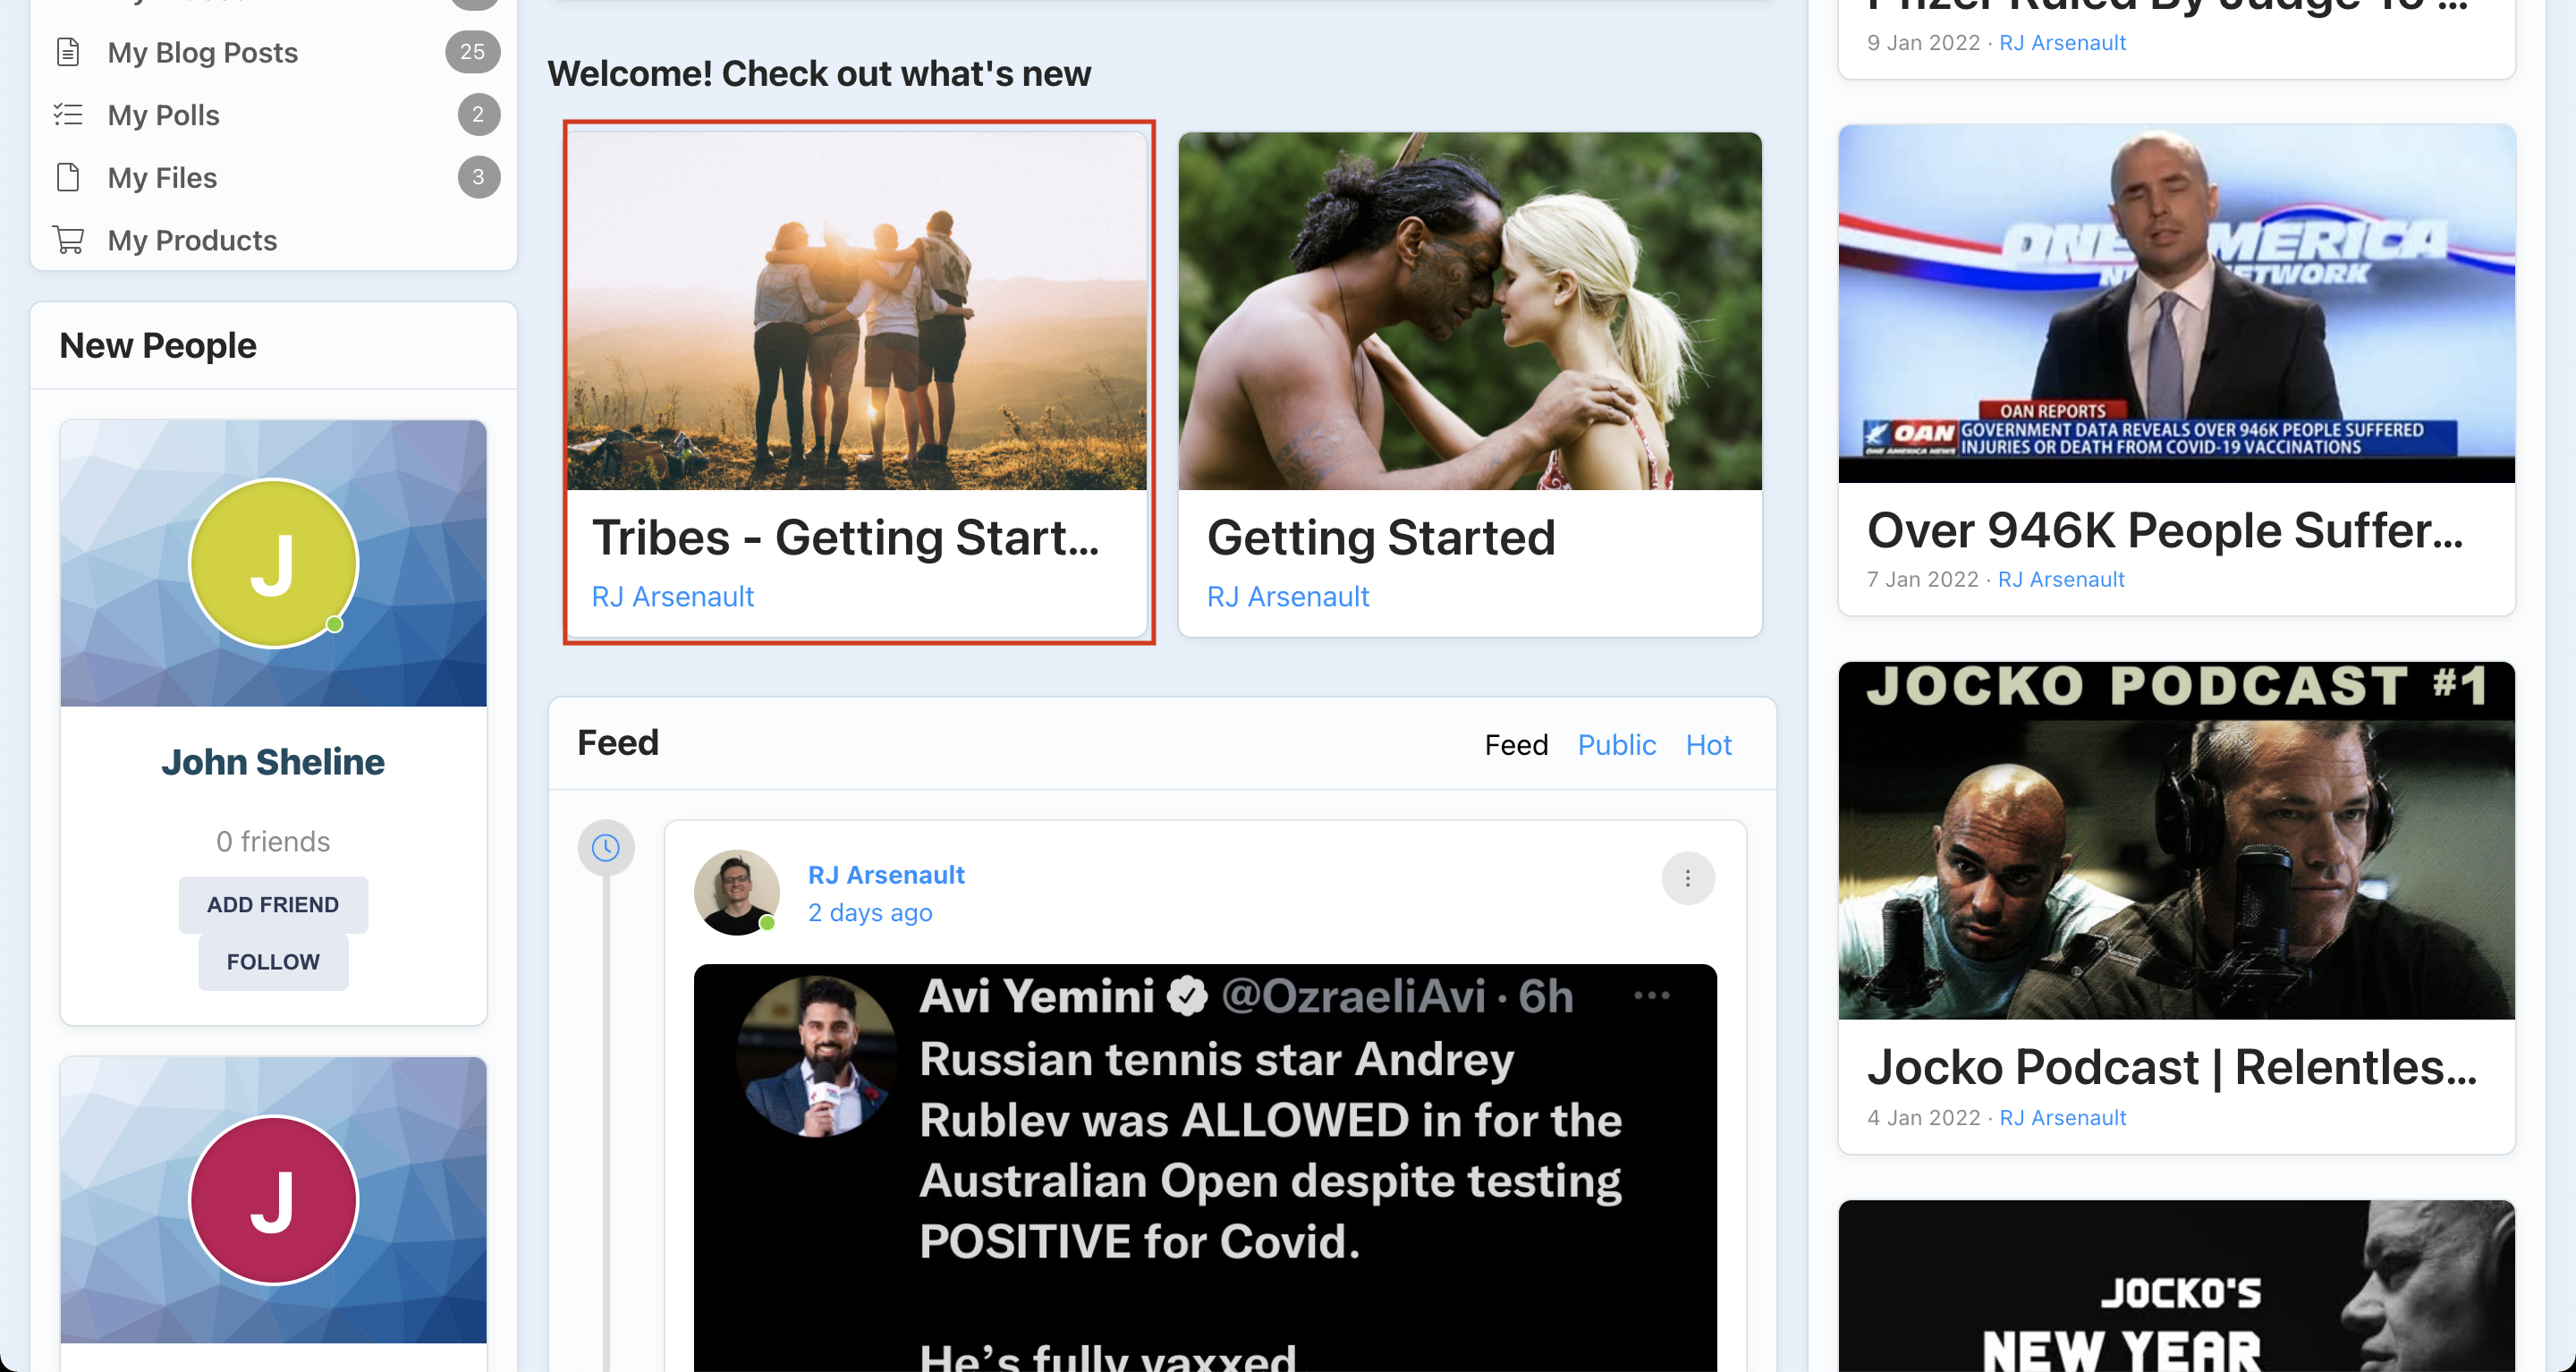The width and height of the screenshot is (2576, 1372).
Task: Switch to the Hot feed tab
Action: click(1708, 745)
